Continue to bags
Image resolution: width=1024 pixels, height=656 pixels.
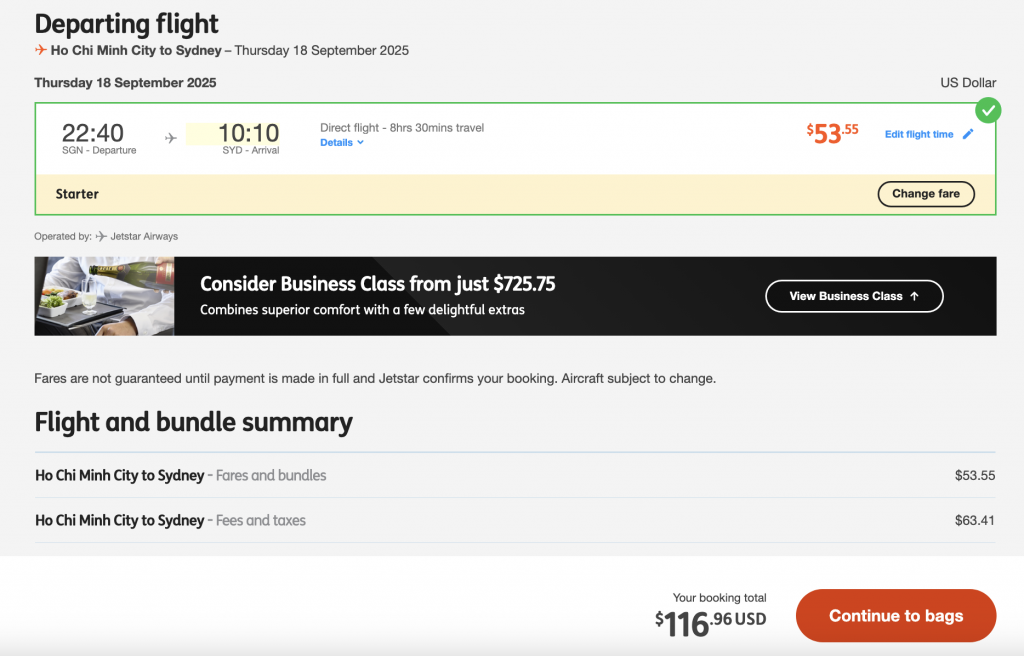[896, 615]
